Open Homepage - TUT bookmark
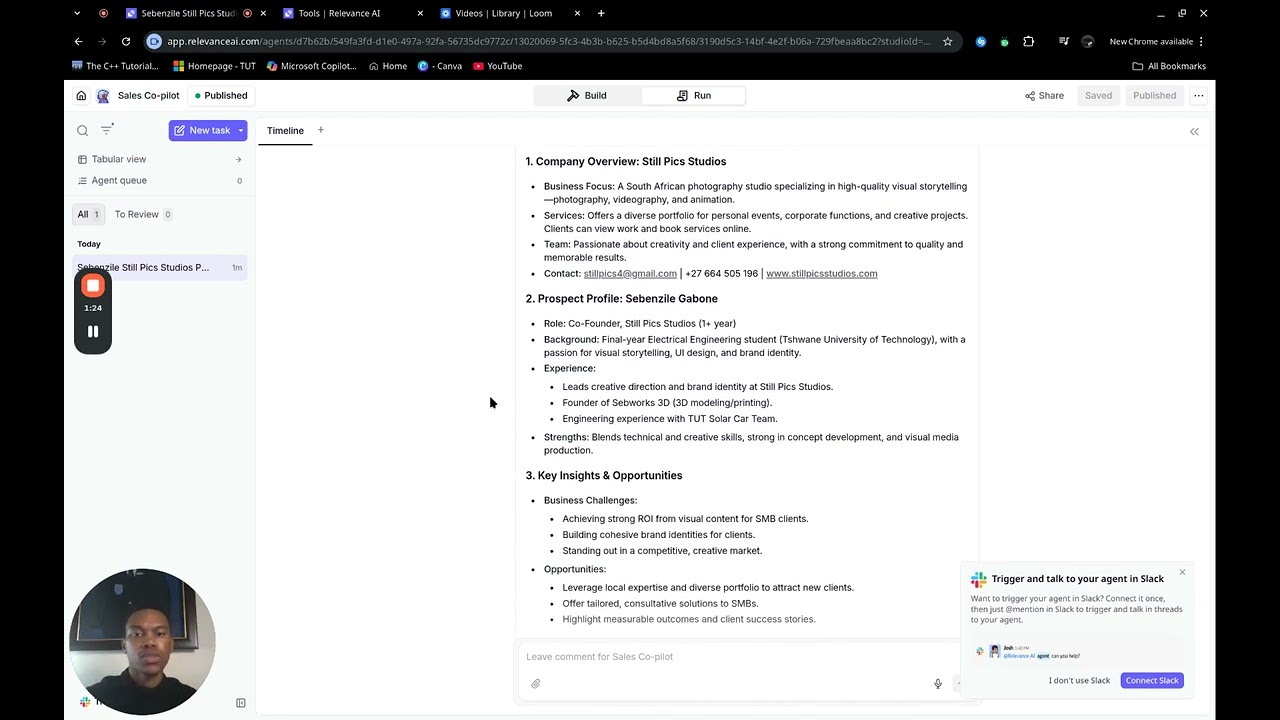 215,66
